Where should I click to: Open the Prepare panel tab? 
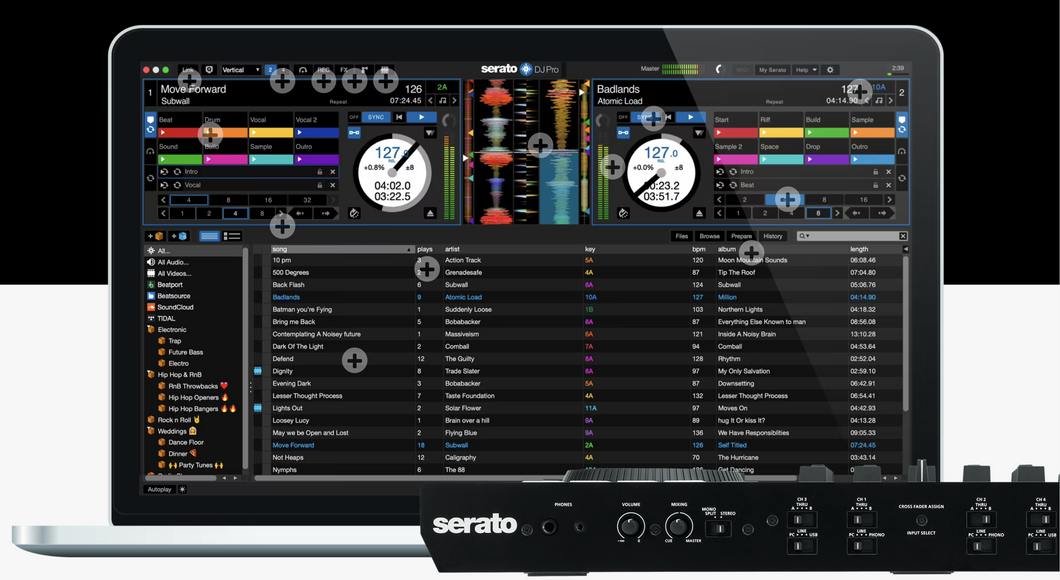pyautogui.click(x=741, y=236)
